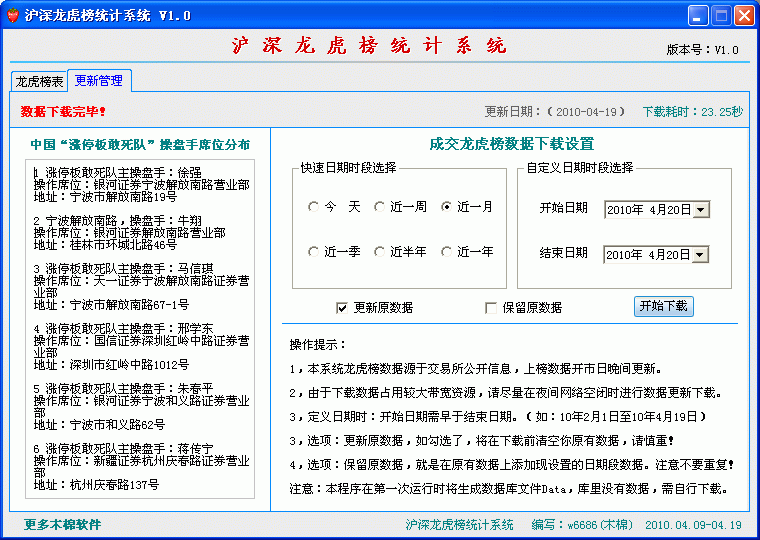
Task: Click list entry 6 主操盘手：蒋传宁
Action: (124, 449)
